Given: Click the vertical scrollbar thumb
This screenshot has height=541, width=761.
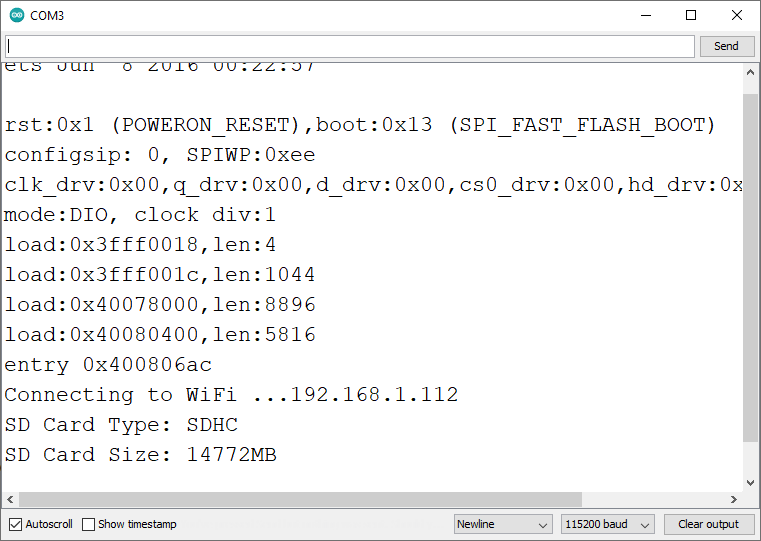Looking at the screenshot, I should pyautogui.click(x=750, y=267).
